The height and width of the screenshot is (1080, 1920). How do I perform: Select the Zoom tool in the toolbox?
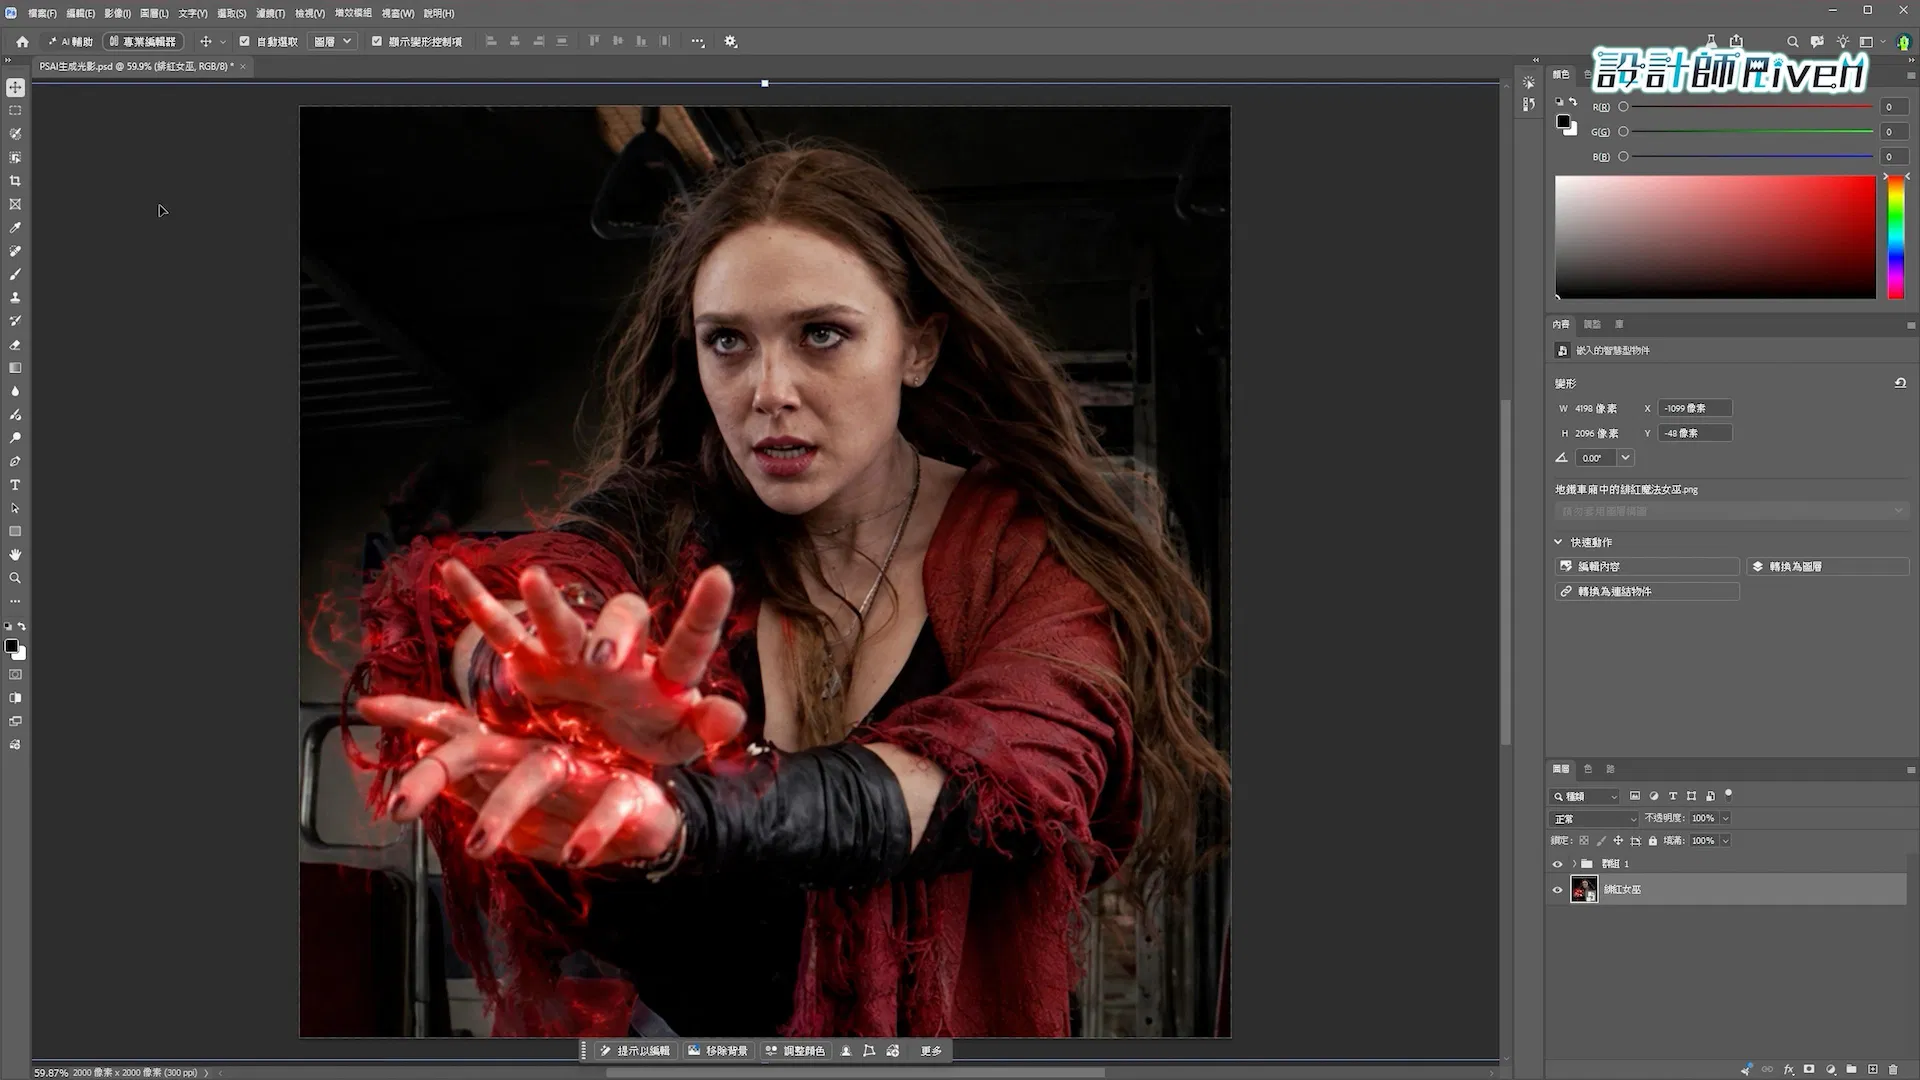click(x=15, y=578)
